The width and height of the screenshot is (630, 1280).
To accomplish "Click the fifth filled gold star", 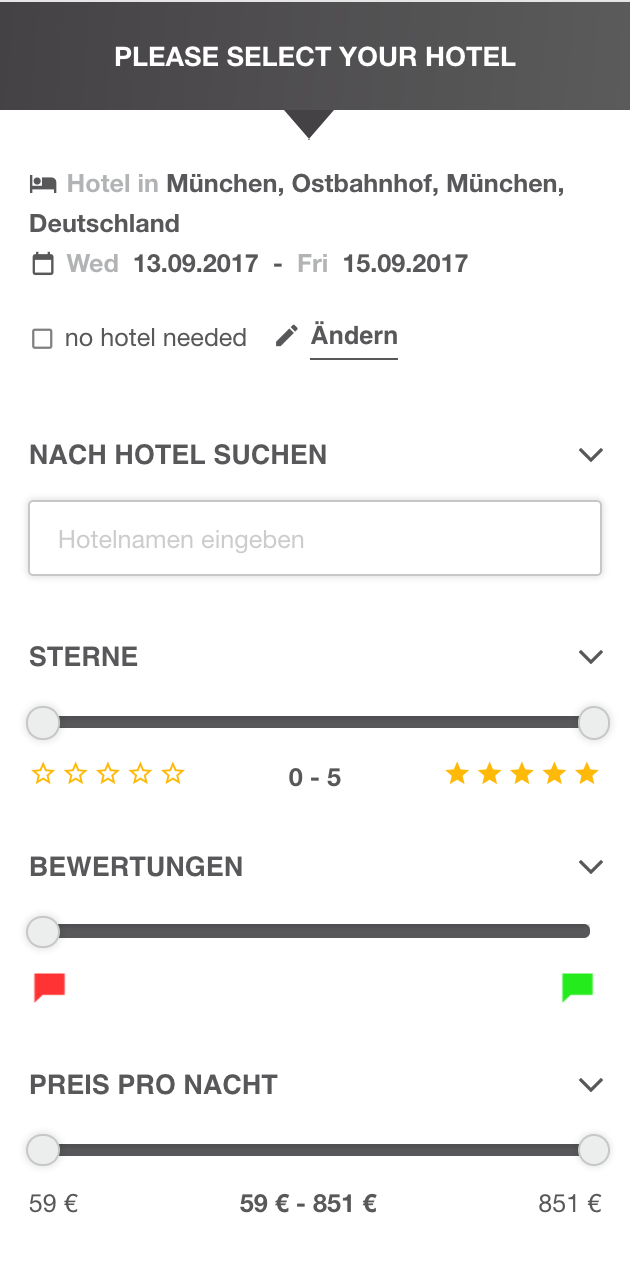I will (x=587, y=772).
